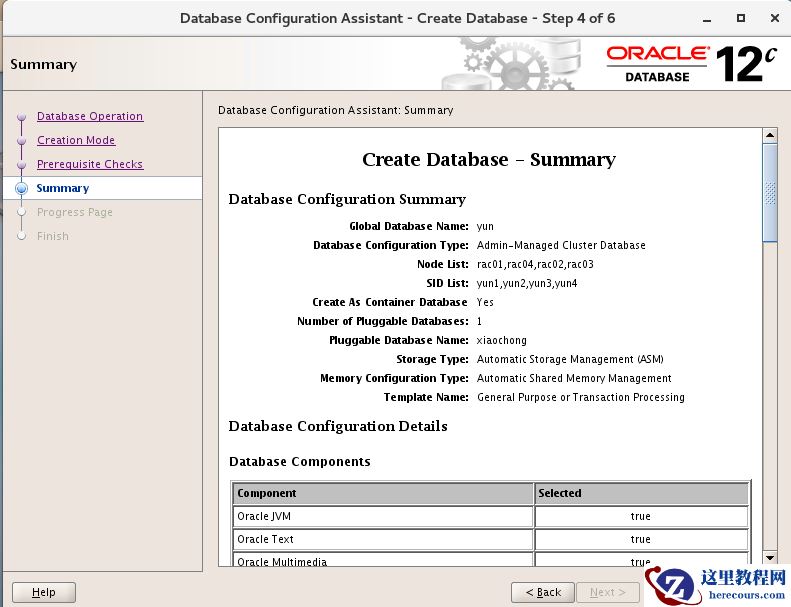Image resolution: width=791 pixels, height=607 pixels.
Task: Click the Prerequisite Checks step bullet
Action: (21, 164)
